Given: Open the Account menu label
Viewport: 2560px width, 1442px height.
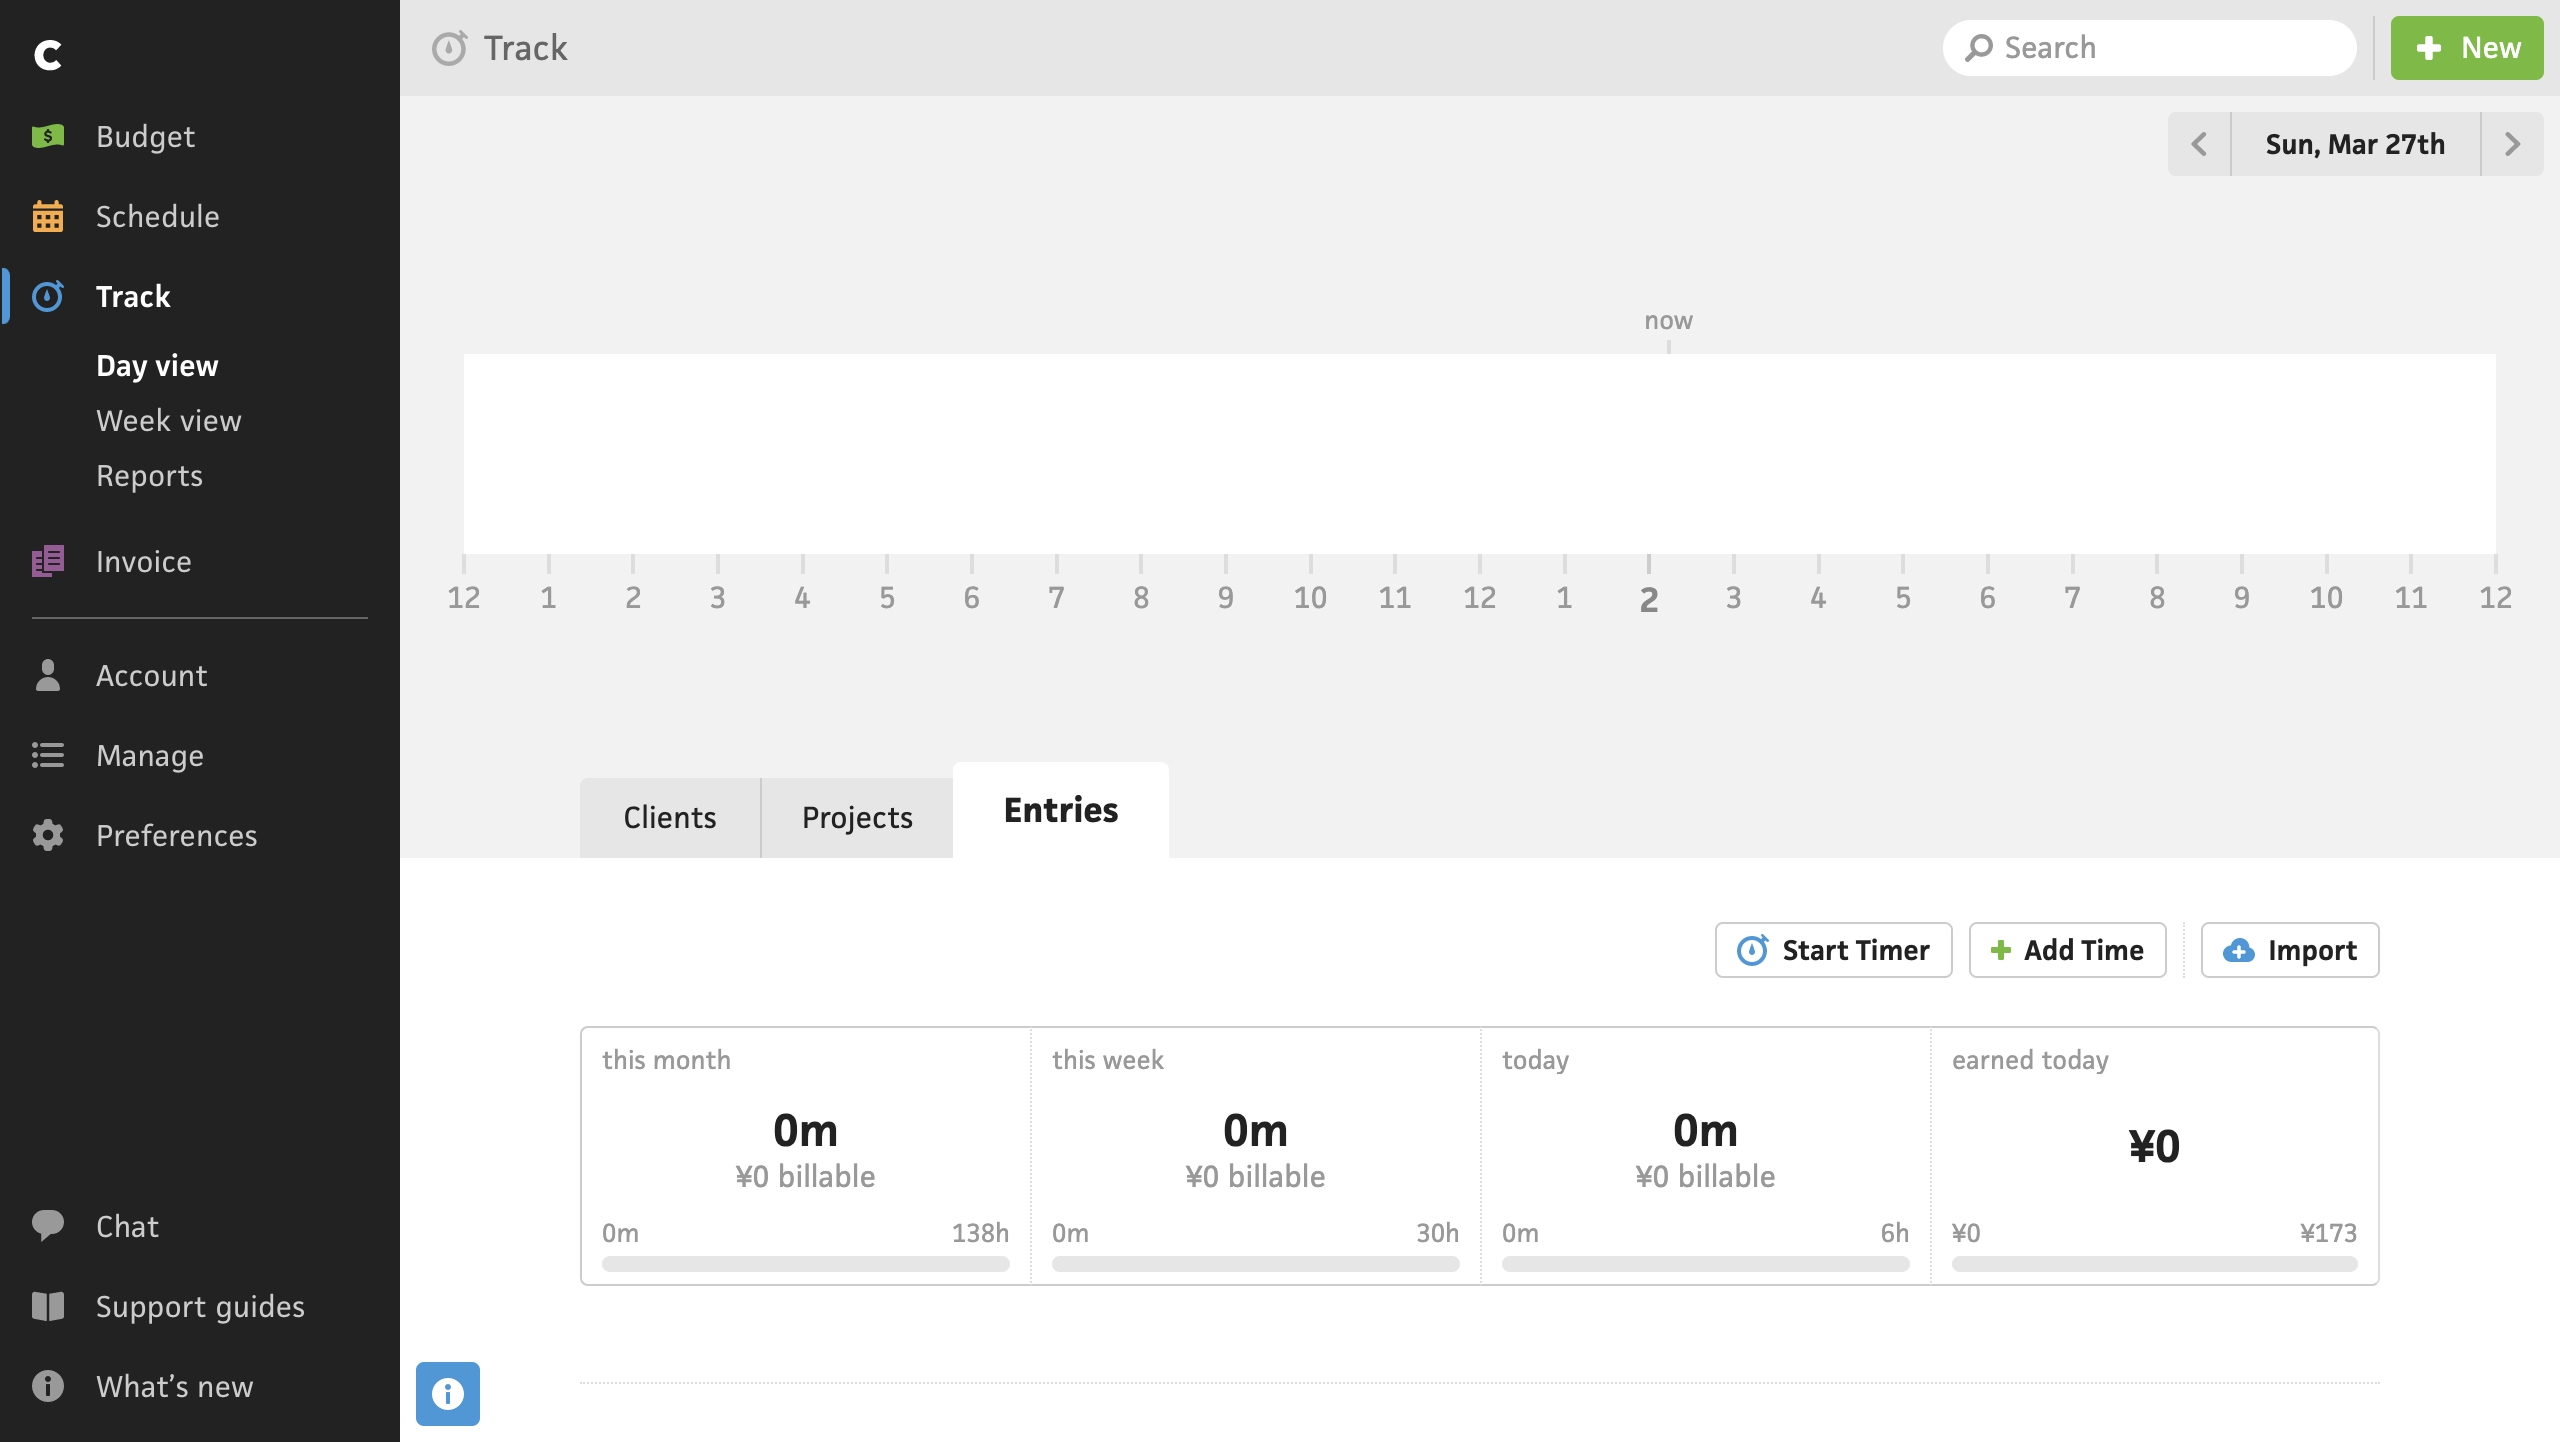Looking at the screenshot, I should (151, 675).
